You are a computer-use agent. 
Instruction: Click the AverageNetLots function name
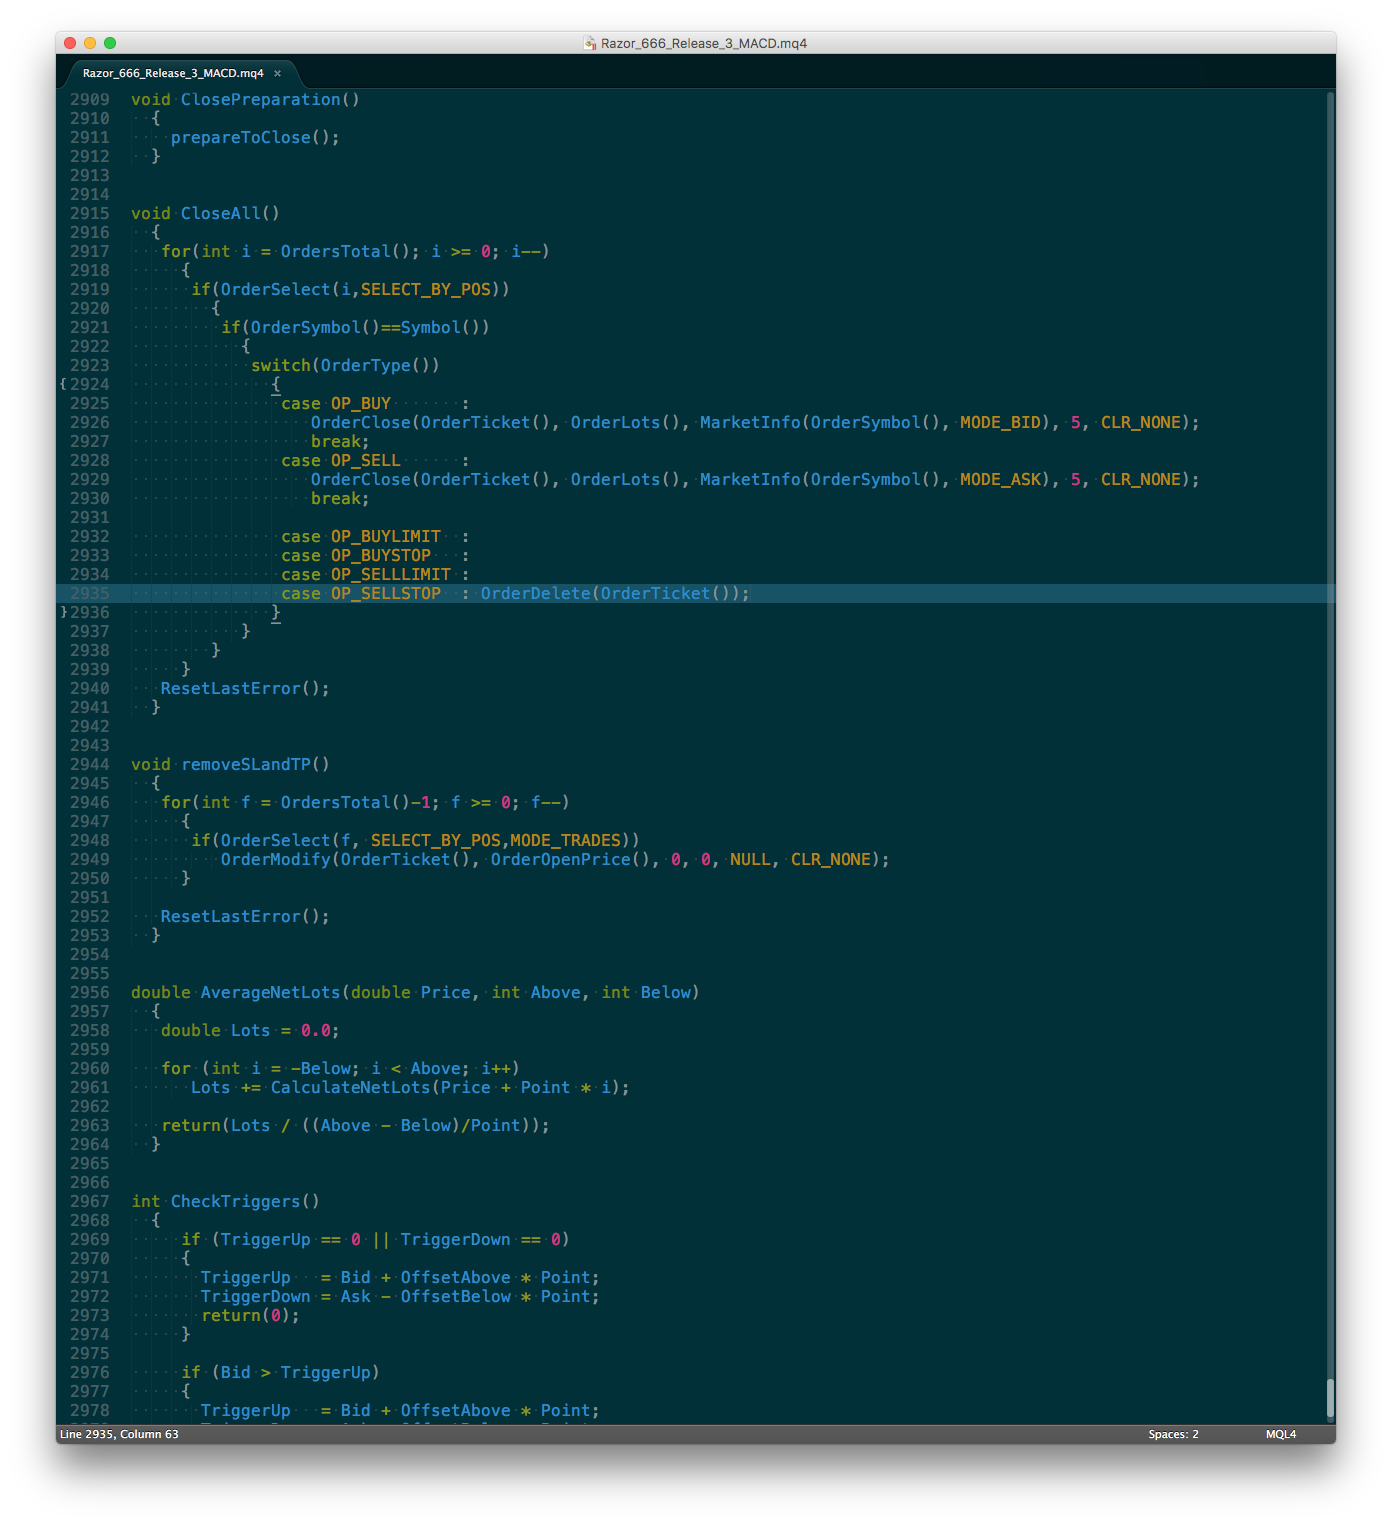click(x=270, y=992)
